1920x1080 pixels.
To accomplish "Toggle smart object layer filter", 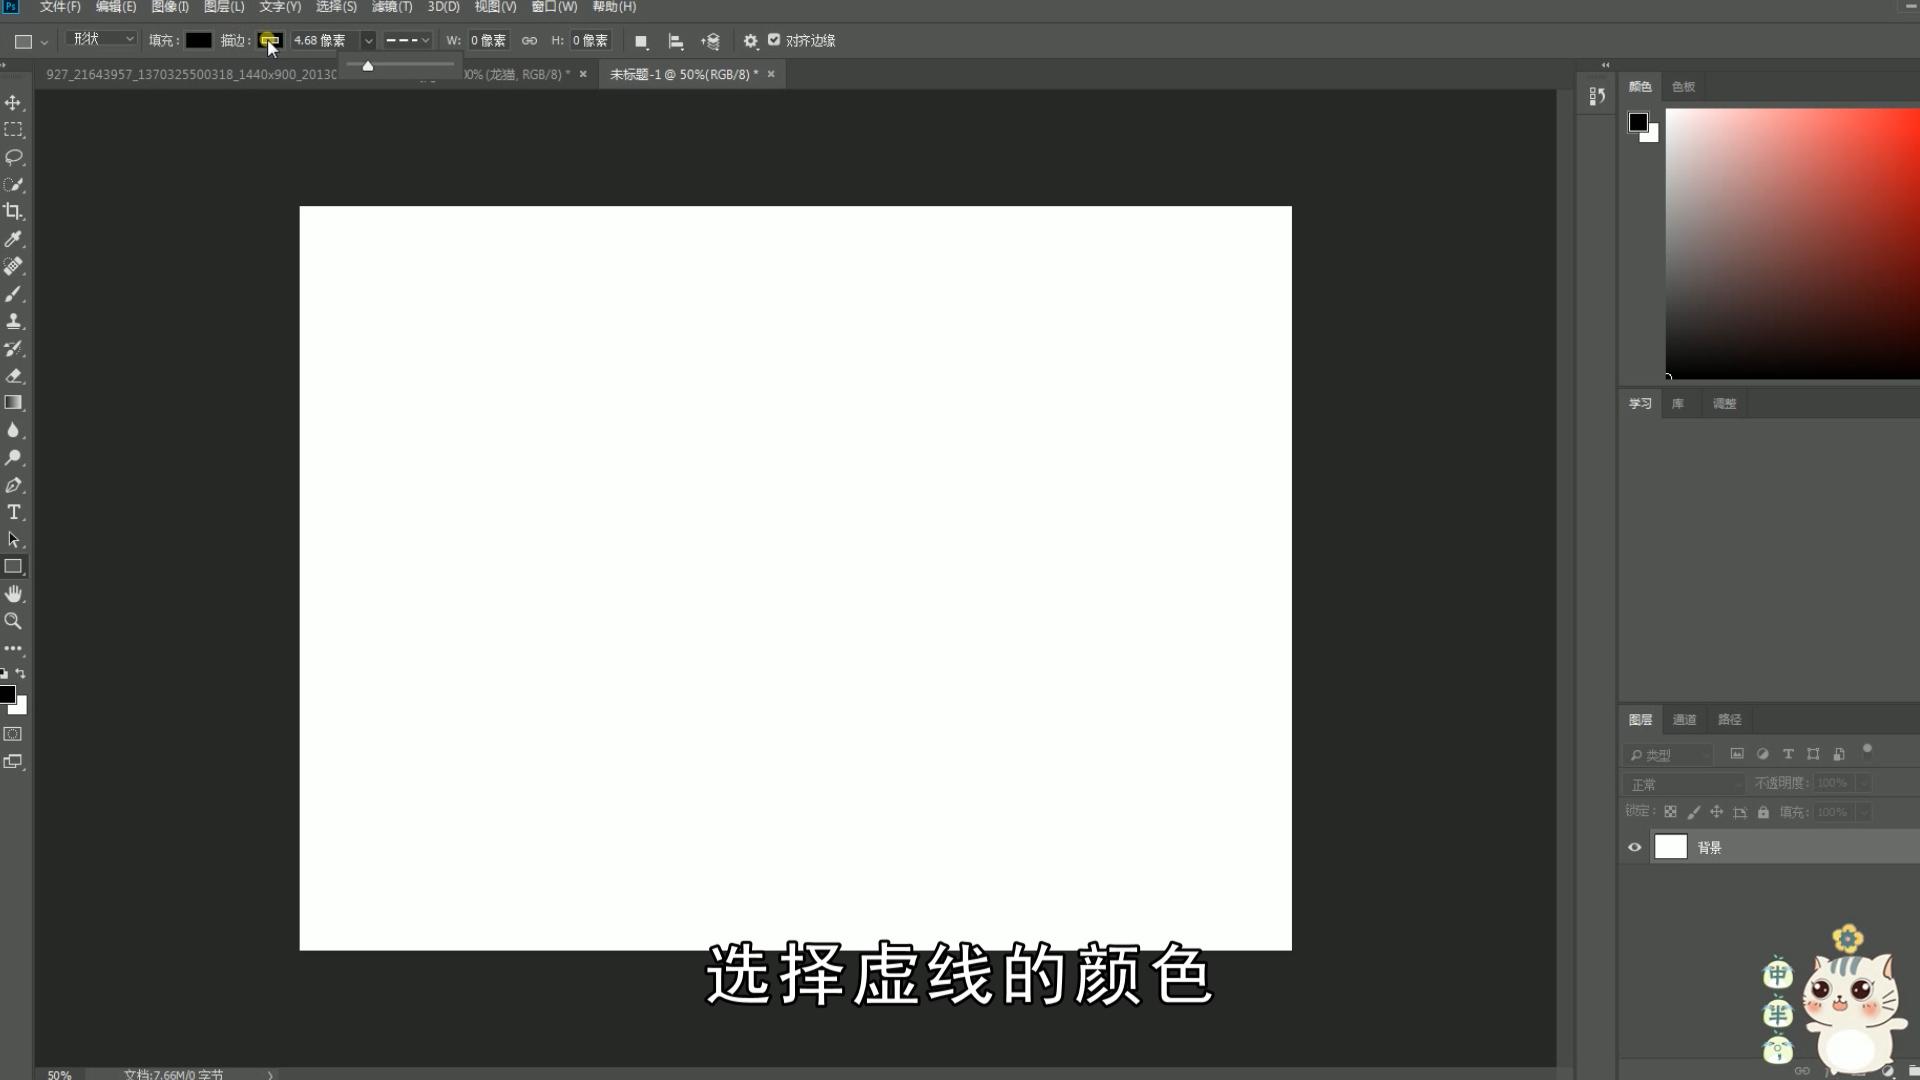I will (1839, 754).
